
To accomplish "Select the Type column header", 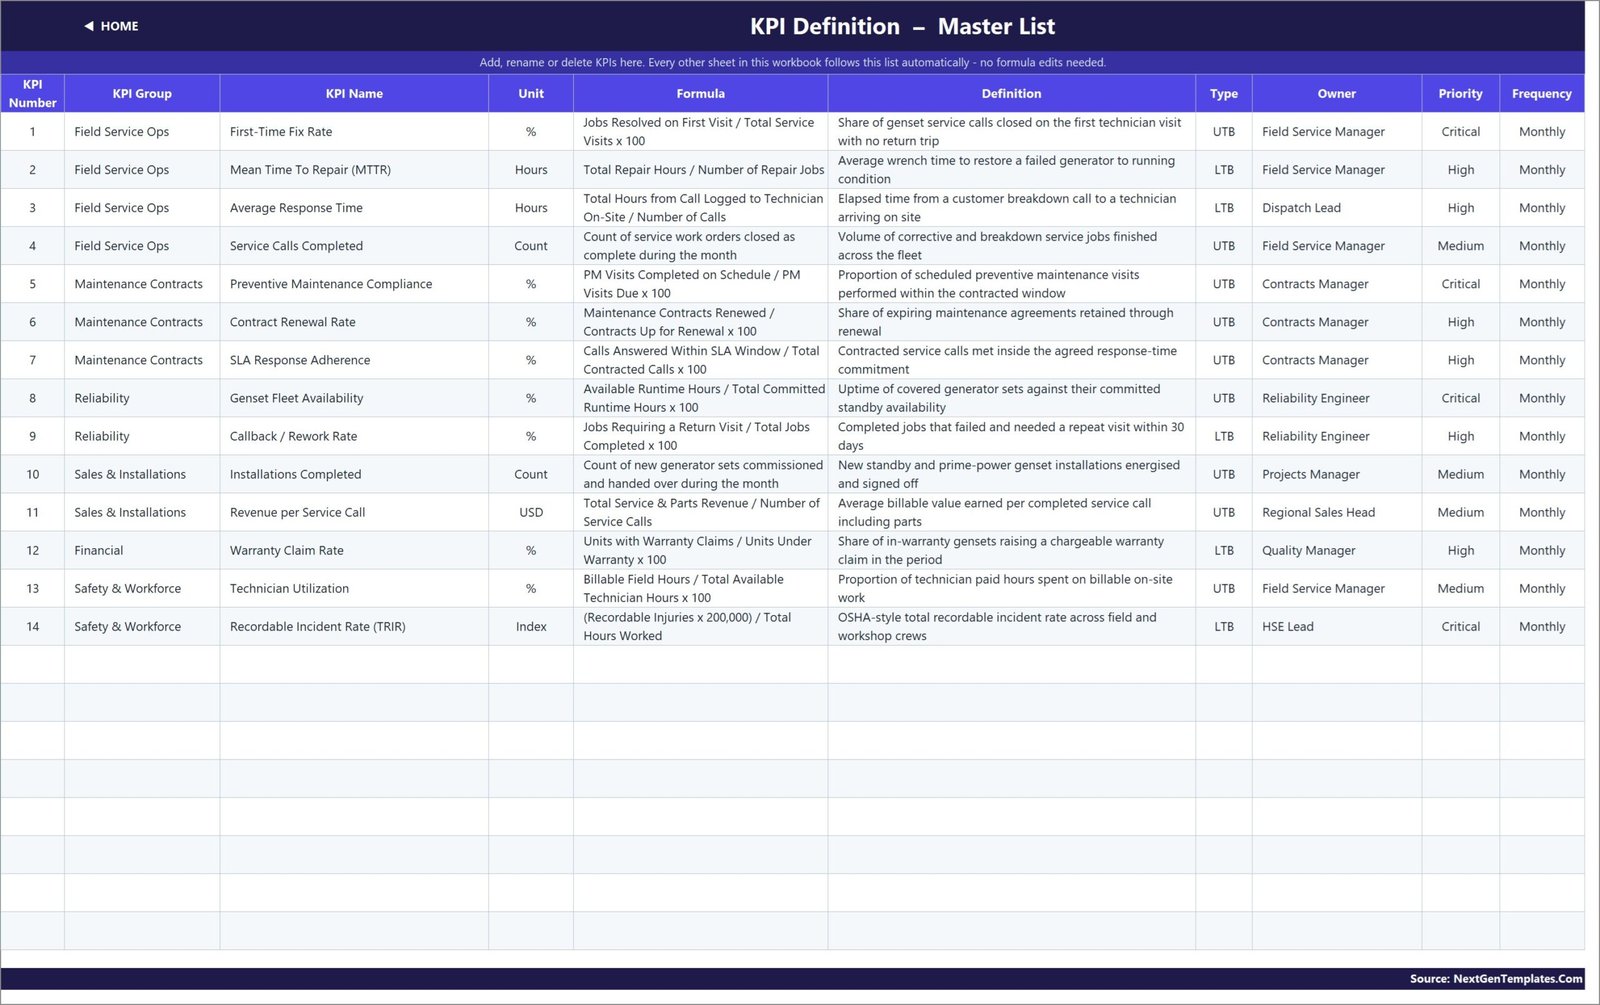I will (1224, 93).
